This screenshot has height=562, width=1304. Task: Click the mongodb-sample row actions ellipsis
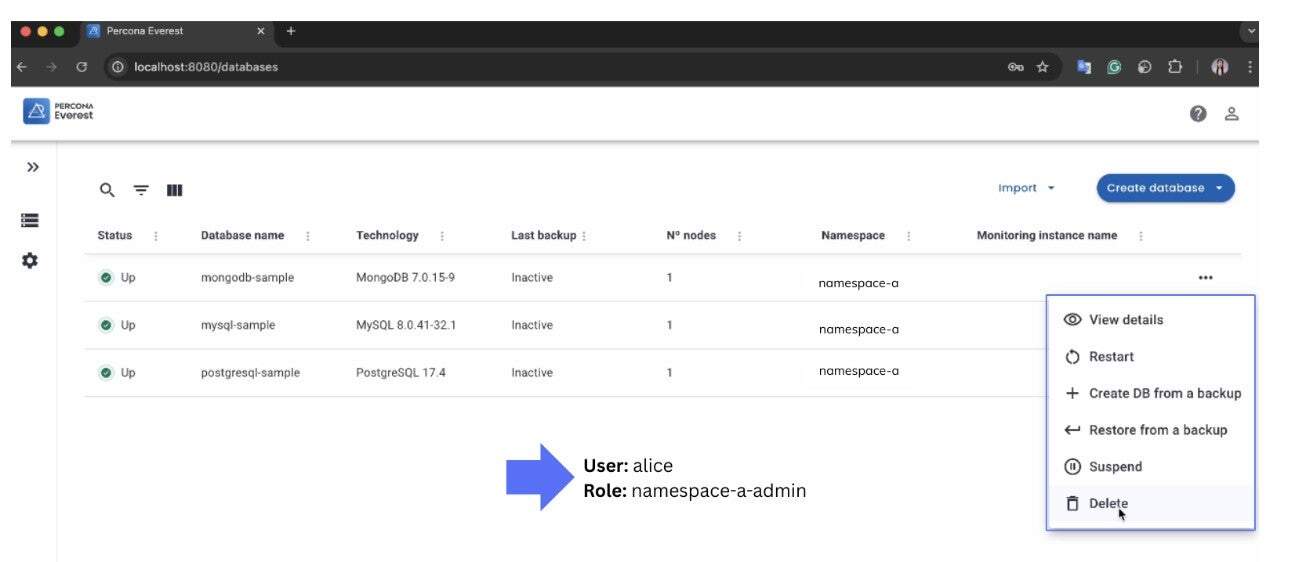click(x=1205, y=278)
